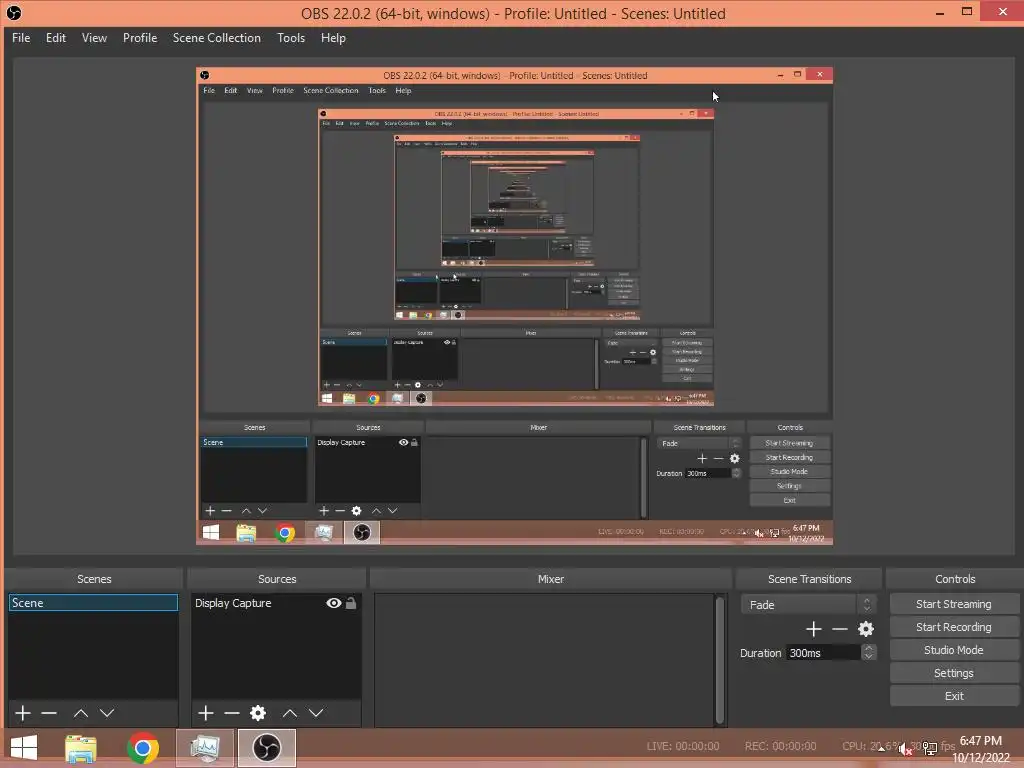Decrease Duration with down arrow

click(x=869, y=656)
